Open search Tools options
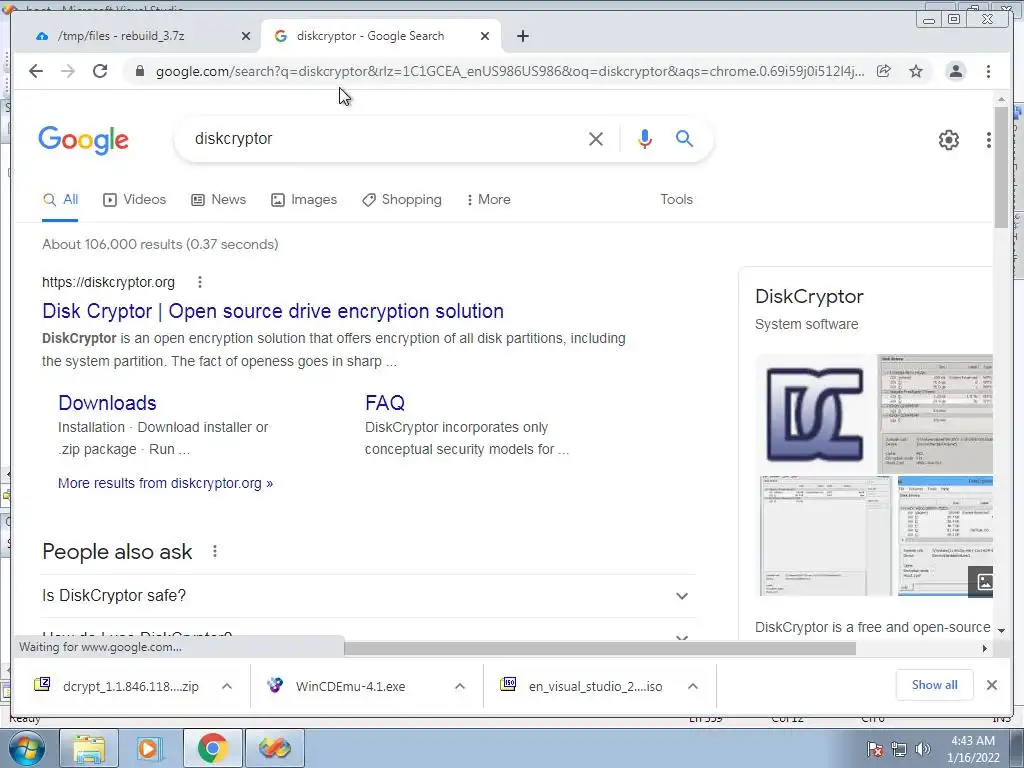 coord(676,200)
